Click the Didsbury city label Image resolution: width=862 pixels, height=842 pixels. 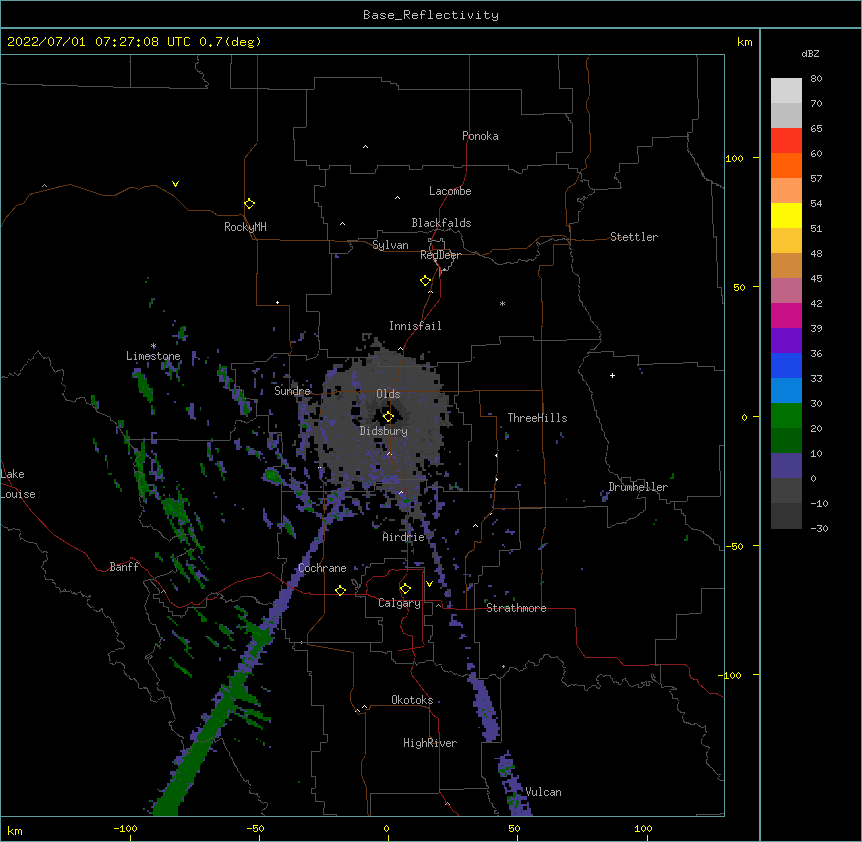tap(384, 431)
